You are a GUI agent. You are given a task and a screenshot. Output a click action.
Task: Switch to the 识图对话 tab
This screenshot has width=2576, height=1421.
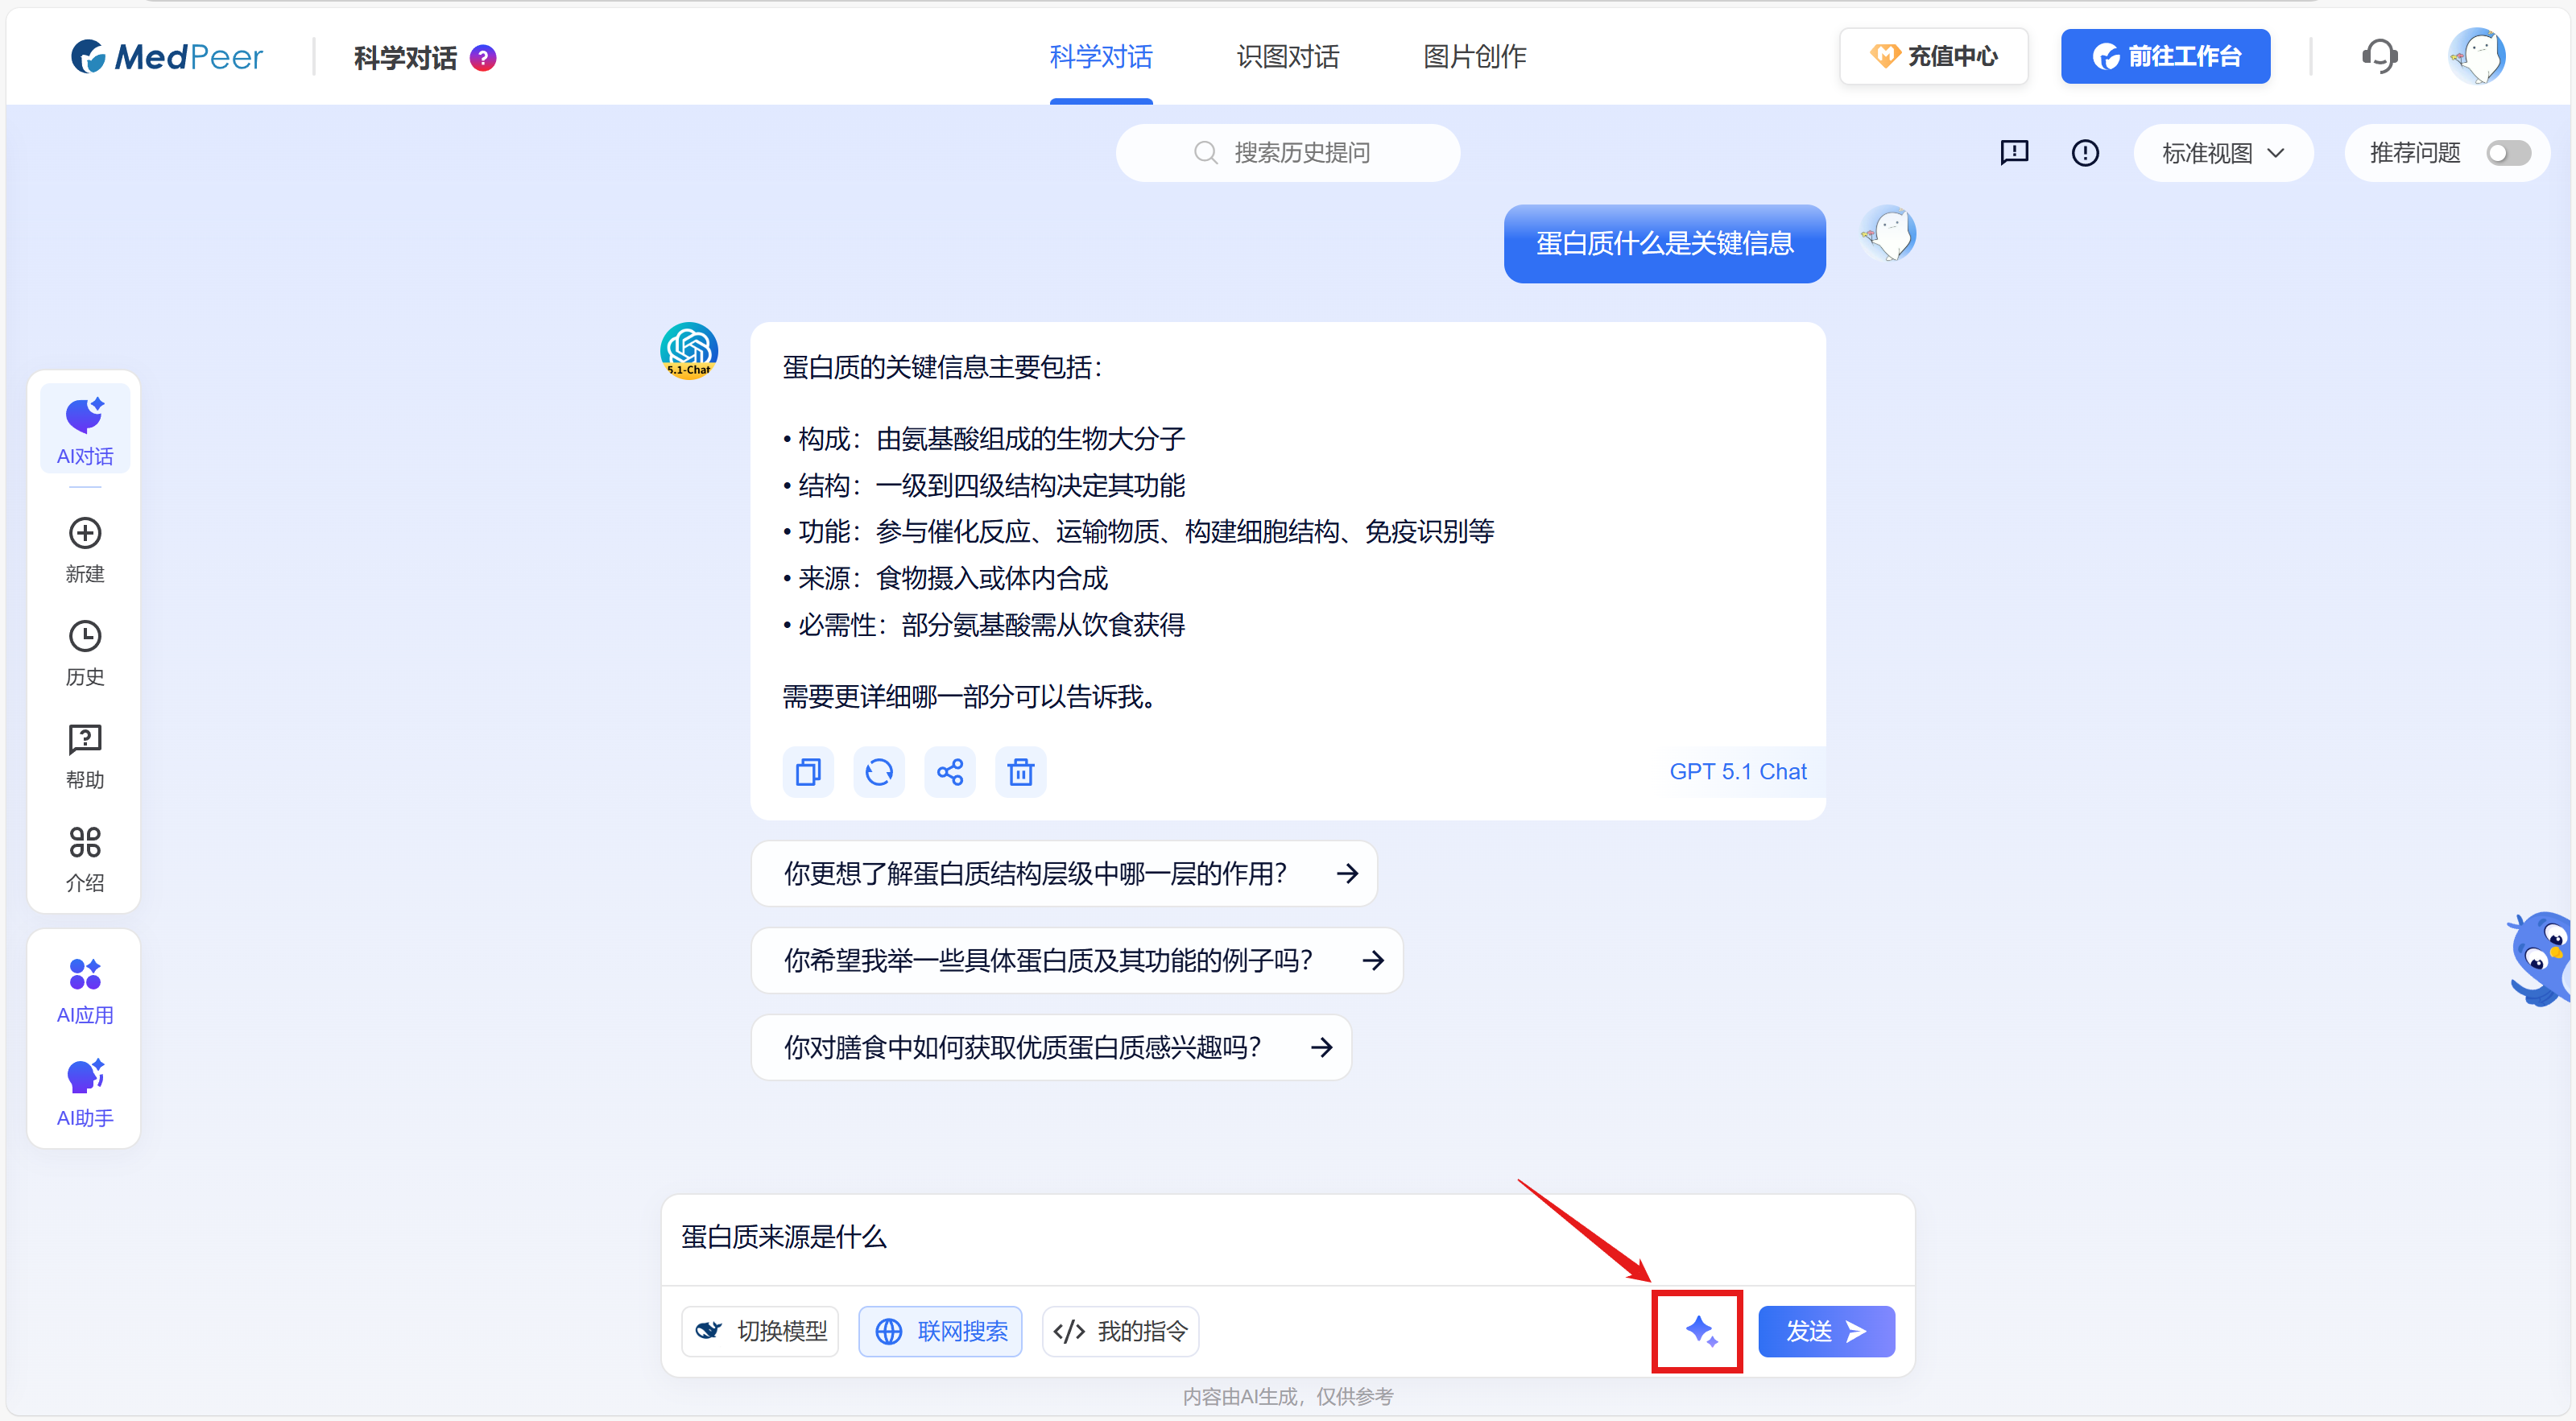click(1287, 57)
